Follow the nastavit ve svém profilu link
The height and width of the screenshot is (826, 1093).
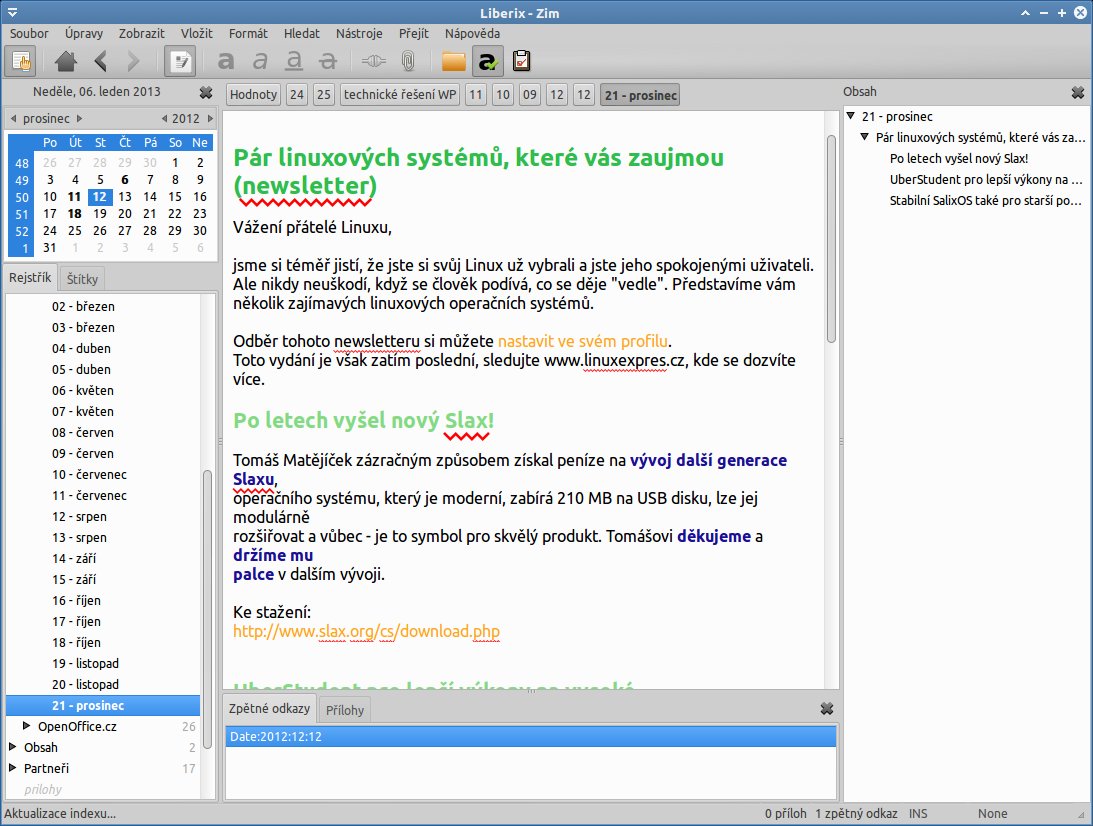(x=583, y=342)
